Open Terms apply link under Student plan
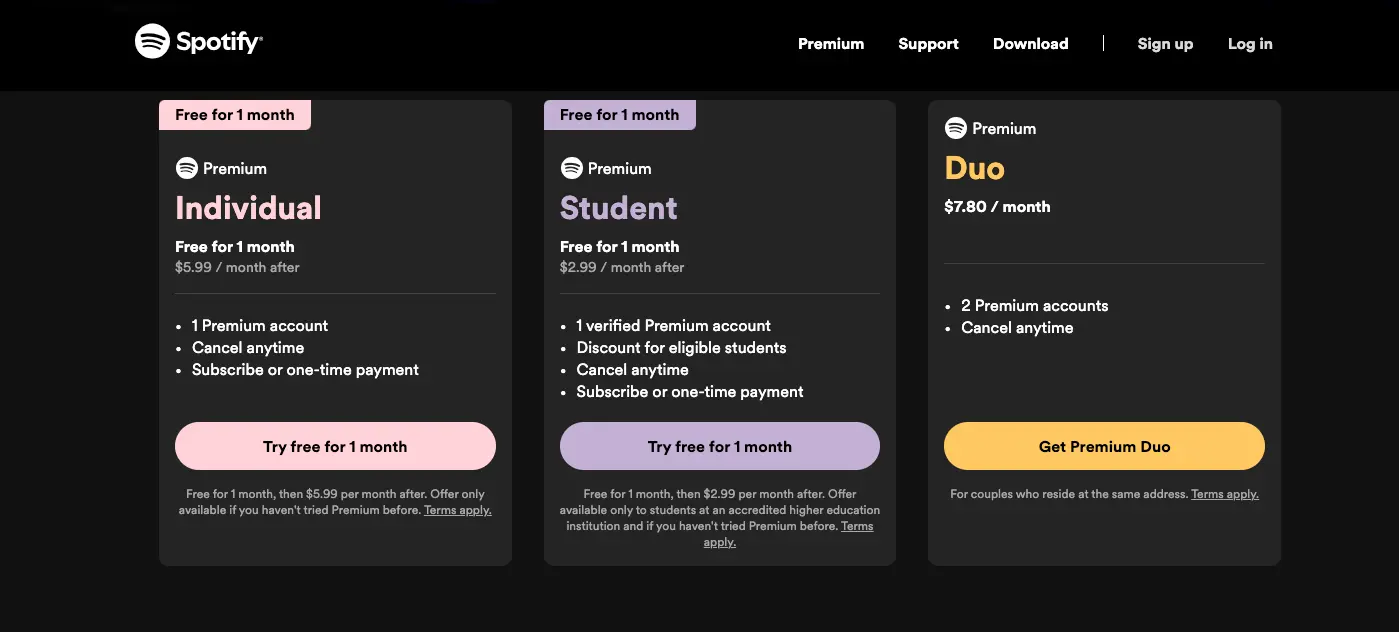Image resolution: width=1399 pixels, height=632 pixels. tap(856, 526)
